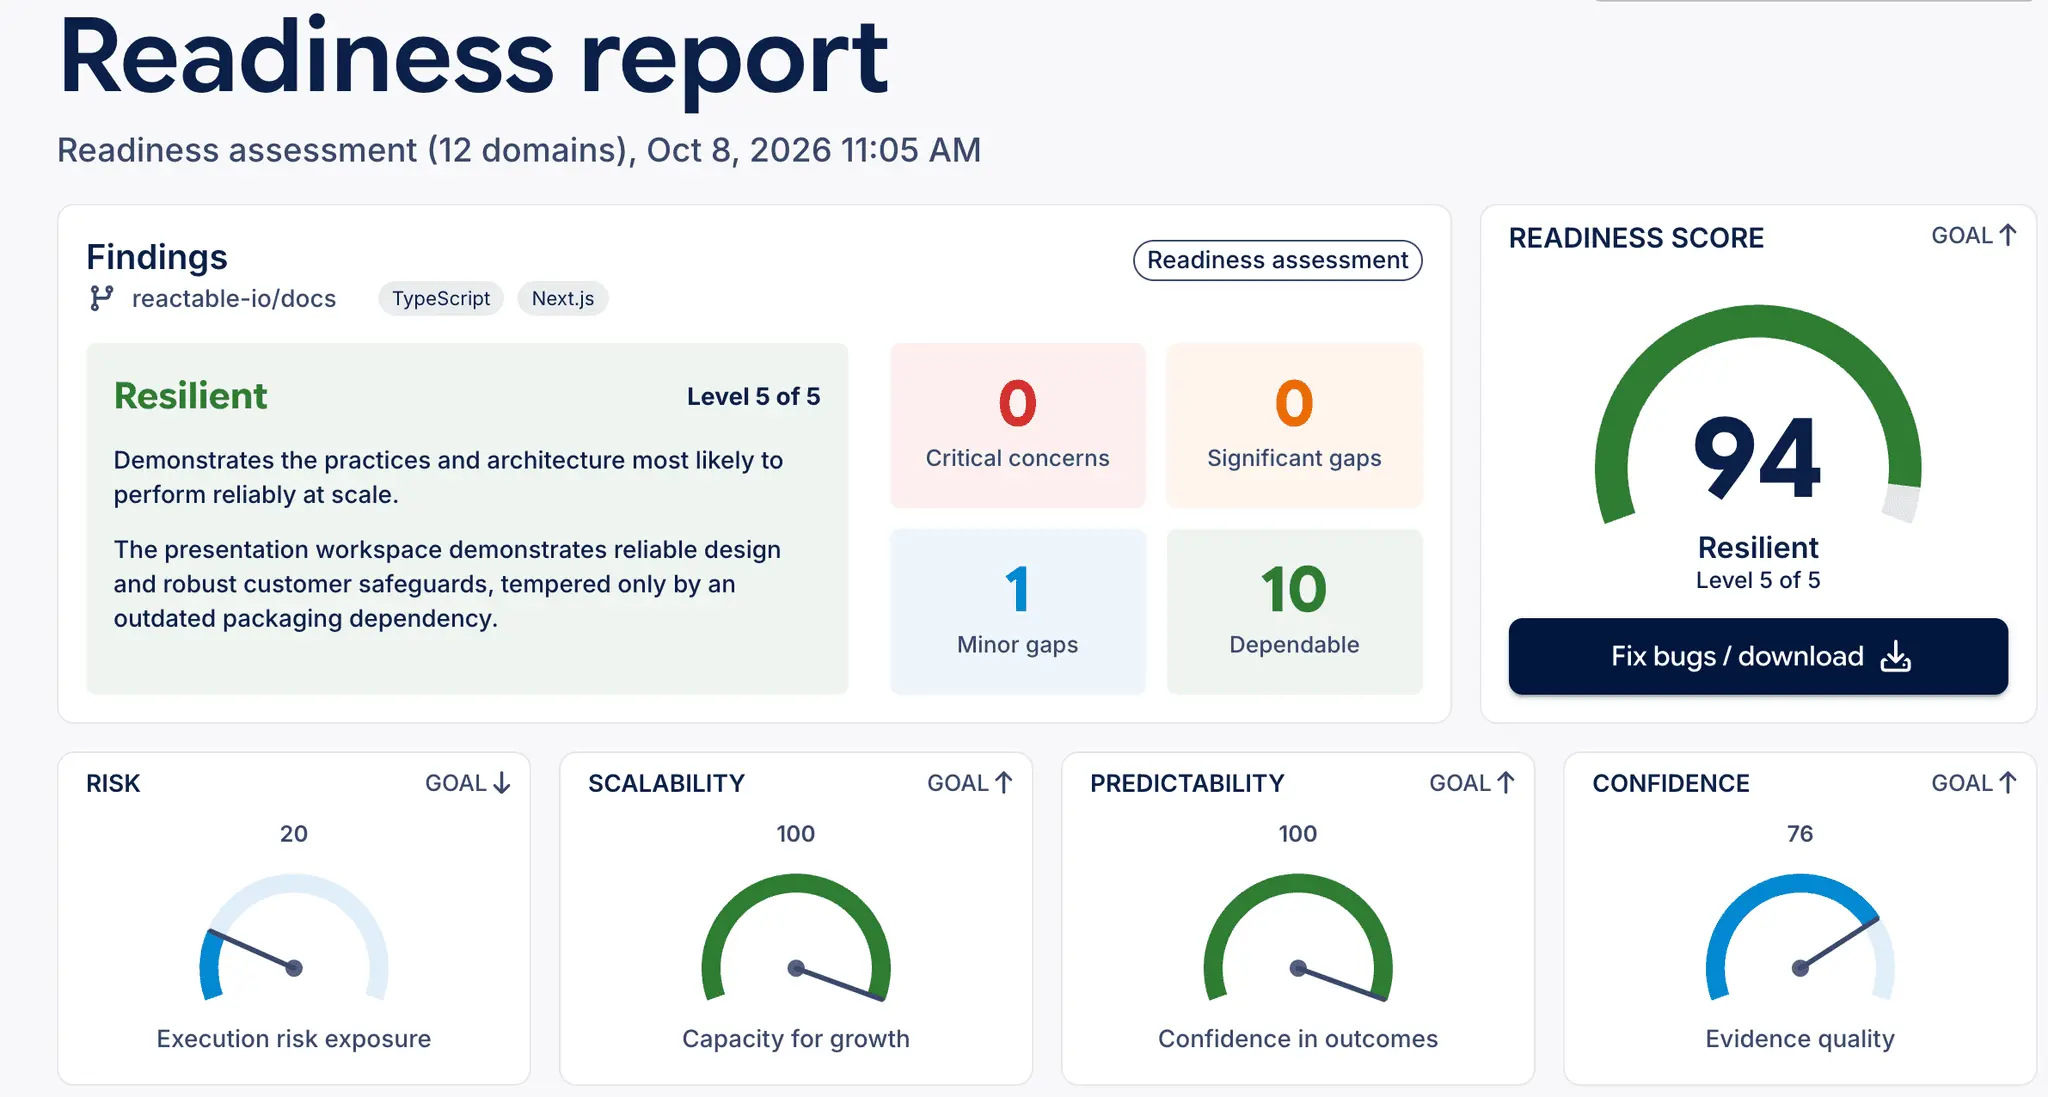
Task: Click the git branch icon beside reactable-io/docs
Action: pyautogui.click(x=101, y=298)
